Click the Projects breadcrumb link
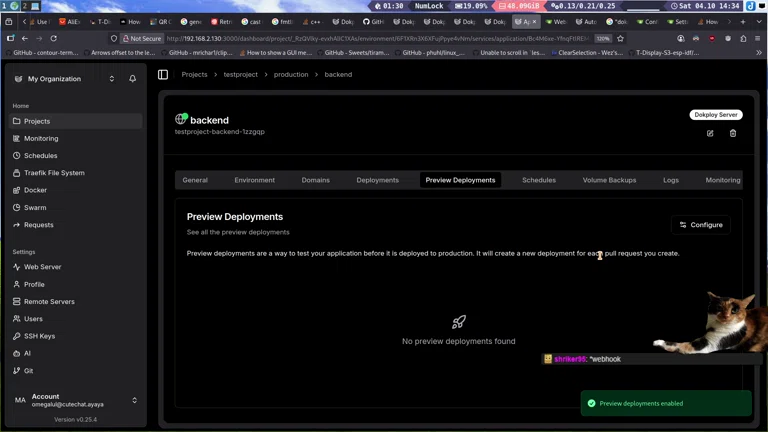The height and width of the screenshot is (432, 768). point(194,74)
